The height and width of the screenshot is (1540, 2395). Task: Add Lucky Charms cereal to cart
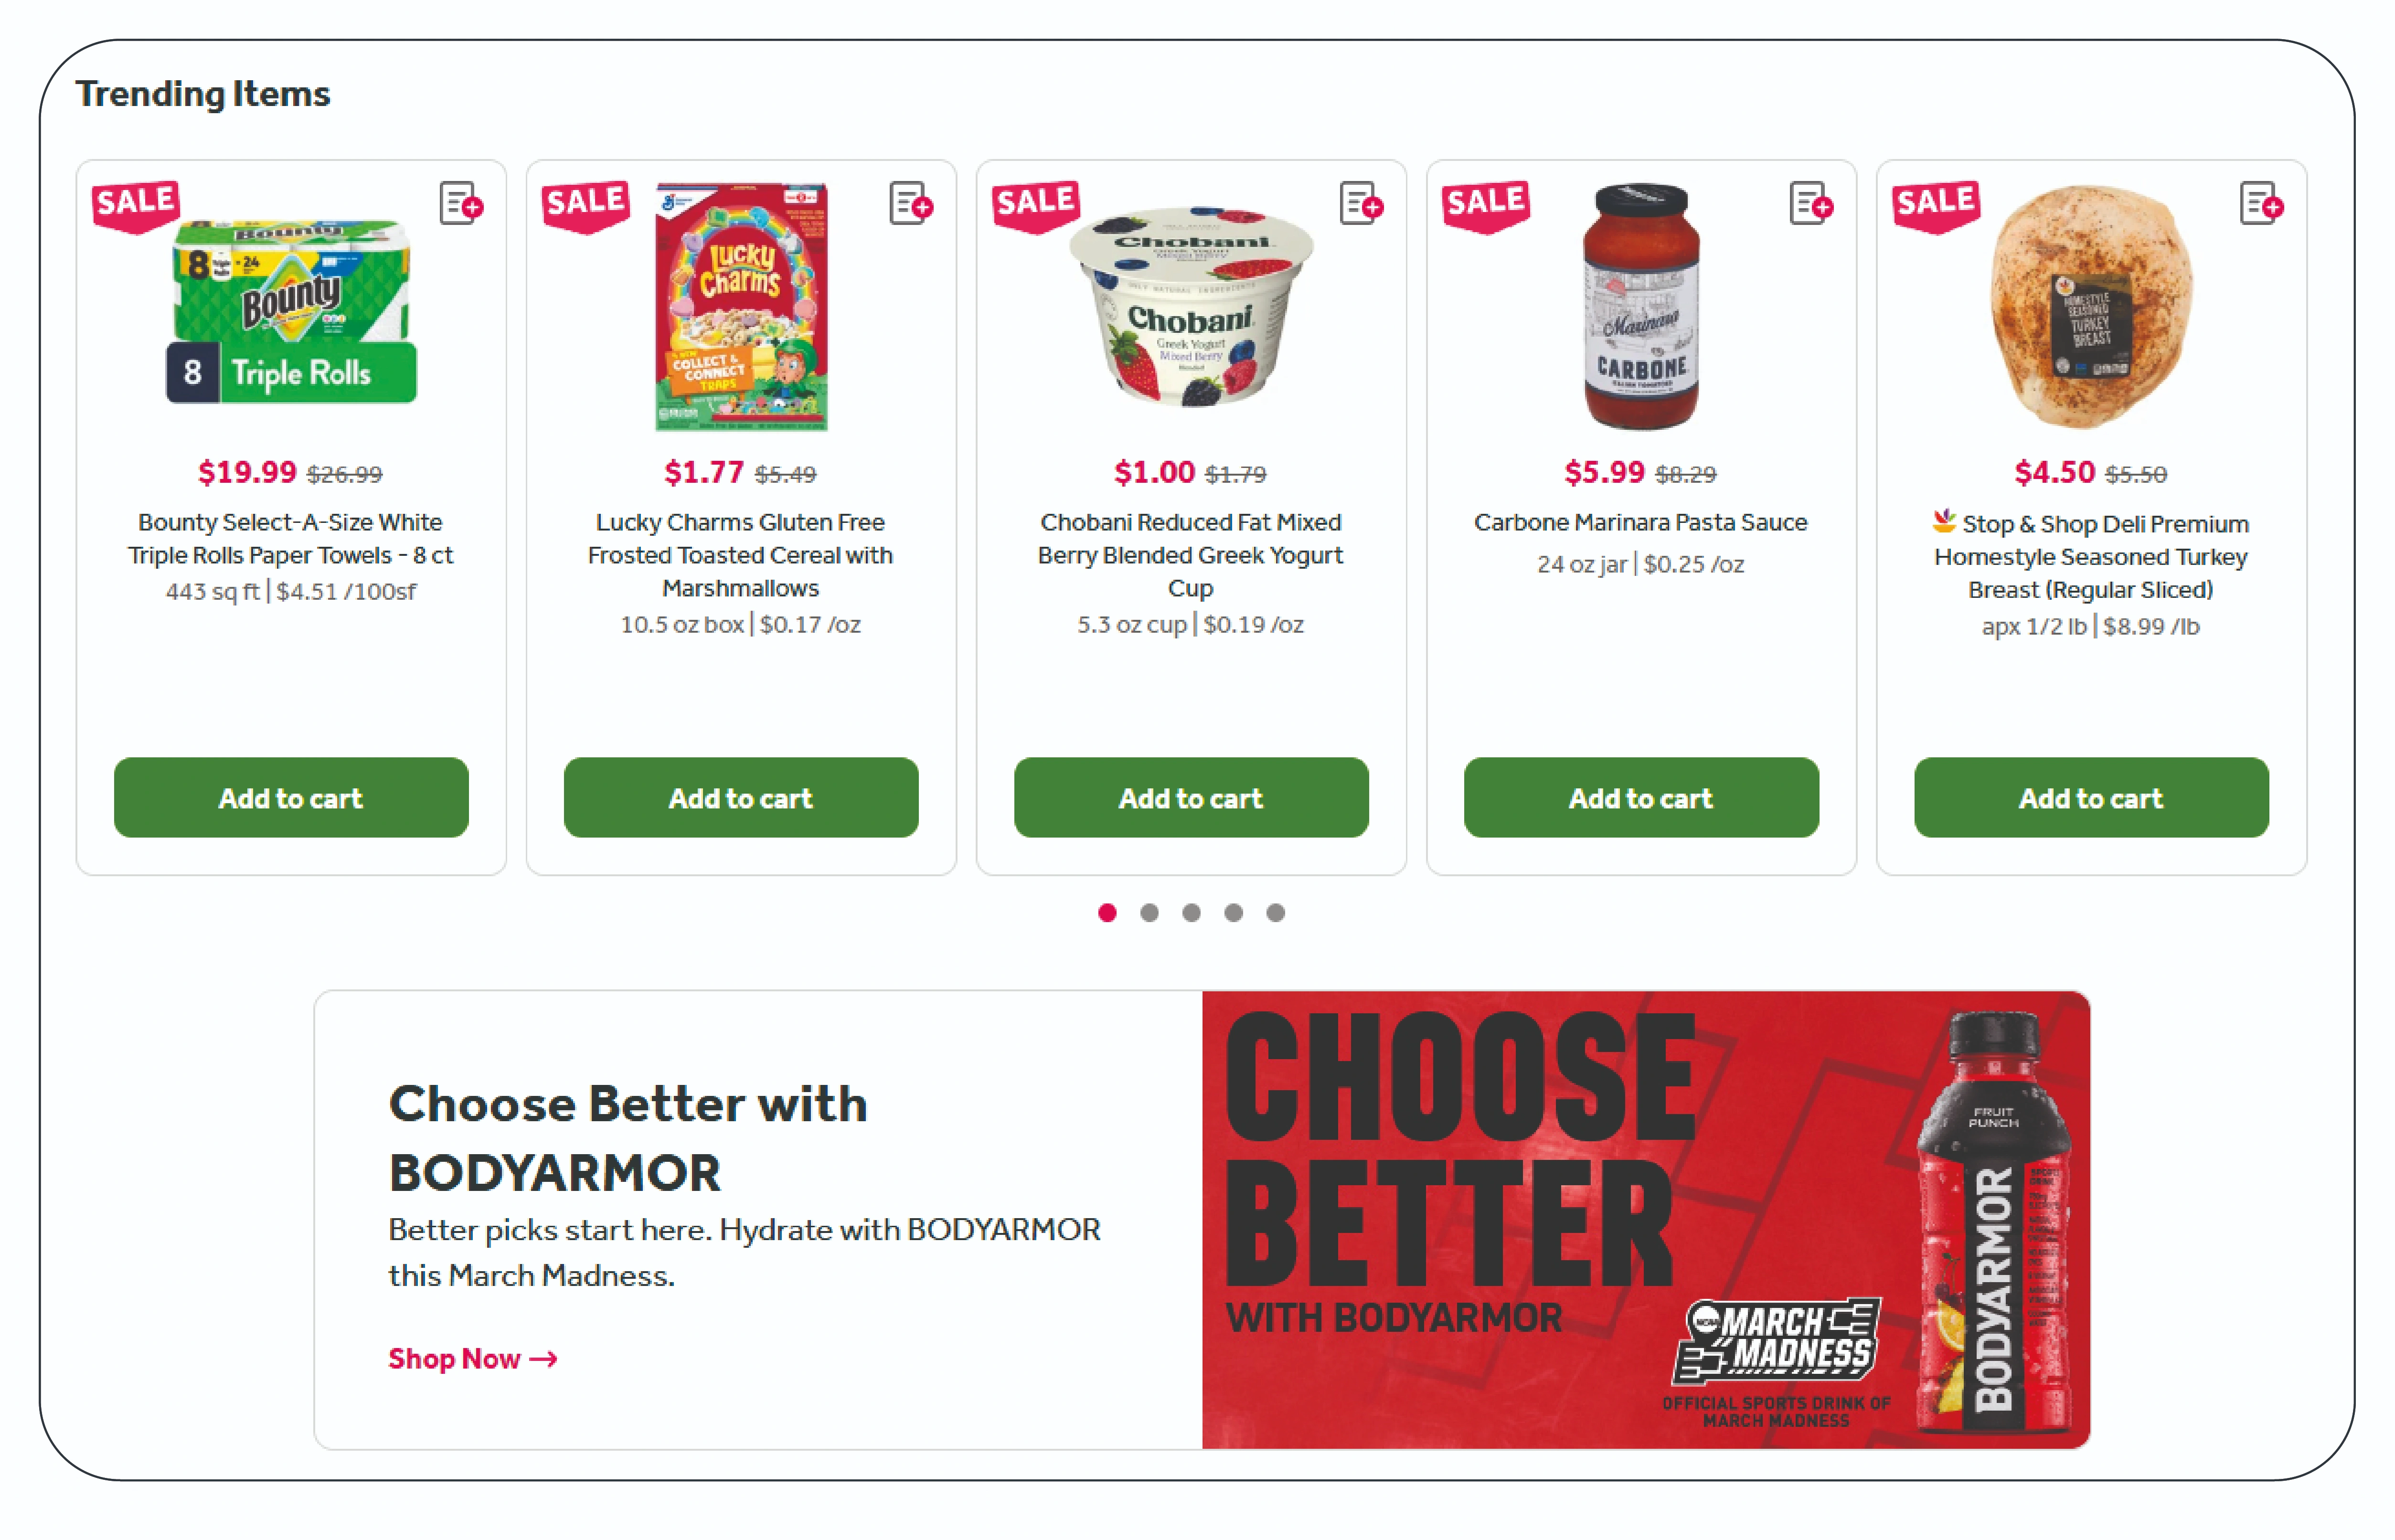(741, 797)
